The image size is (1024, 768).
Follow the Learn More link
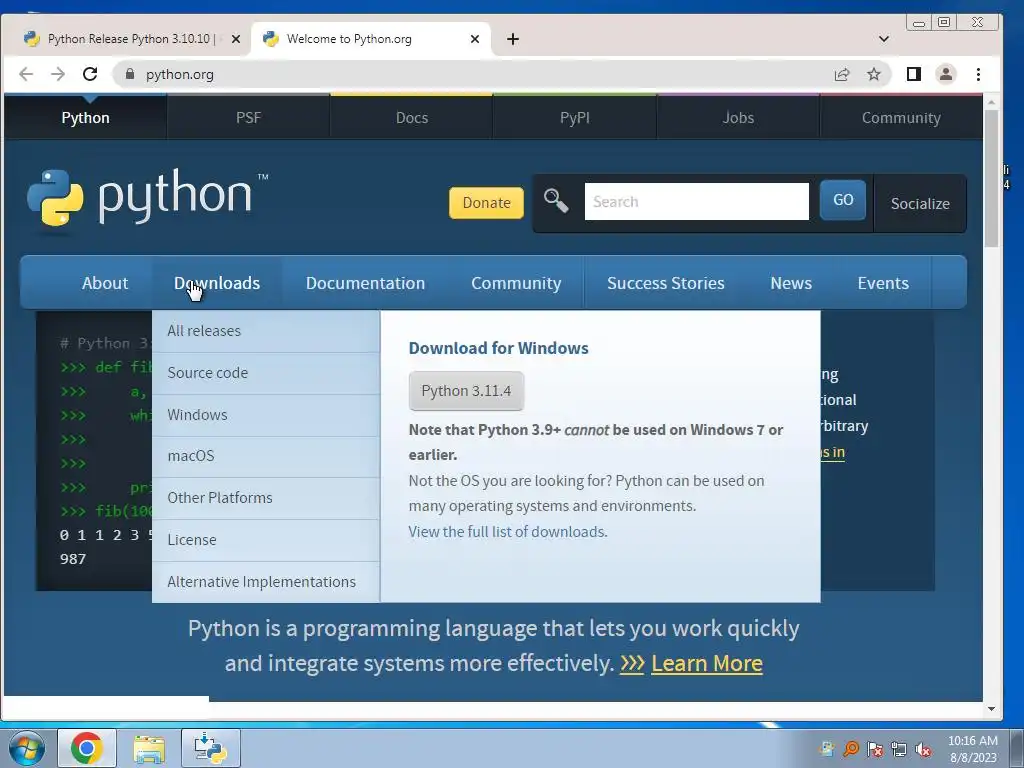coord(707,663)
